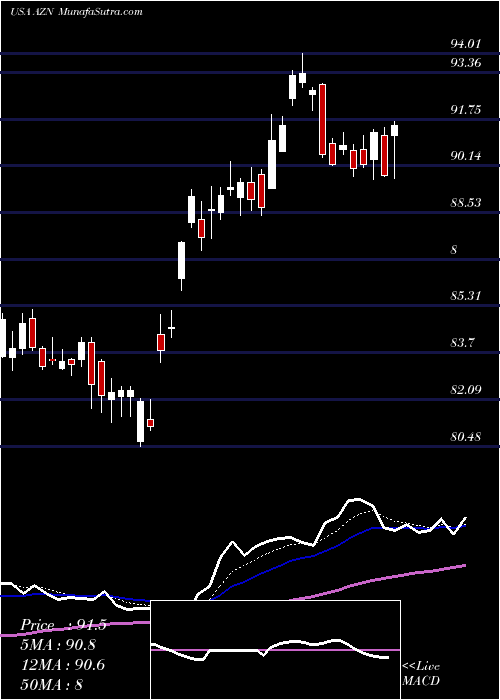Click the 85.31 price axis label
Screen dimensions: 500x700
(x=466, y=295)
